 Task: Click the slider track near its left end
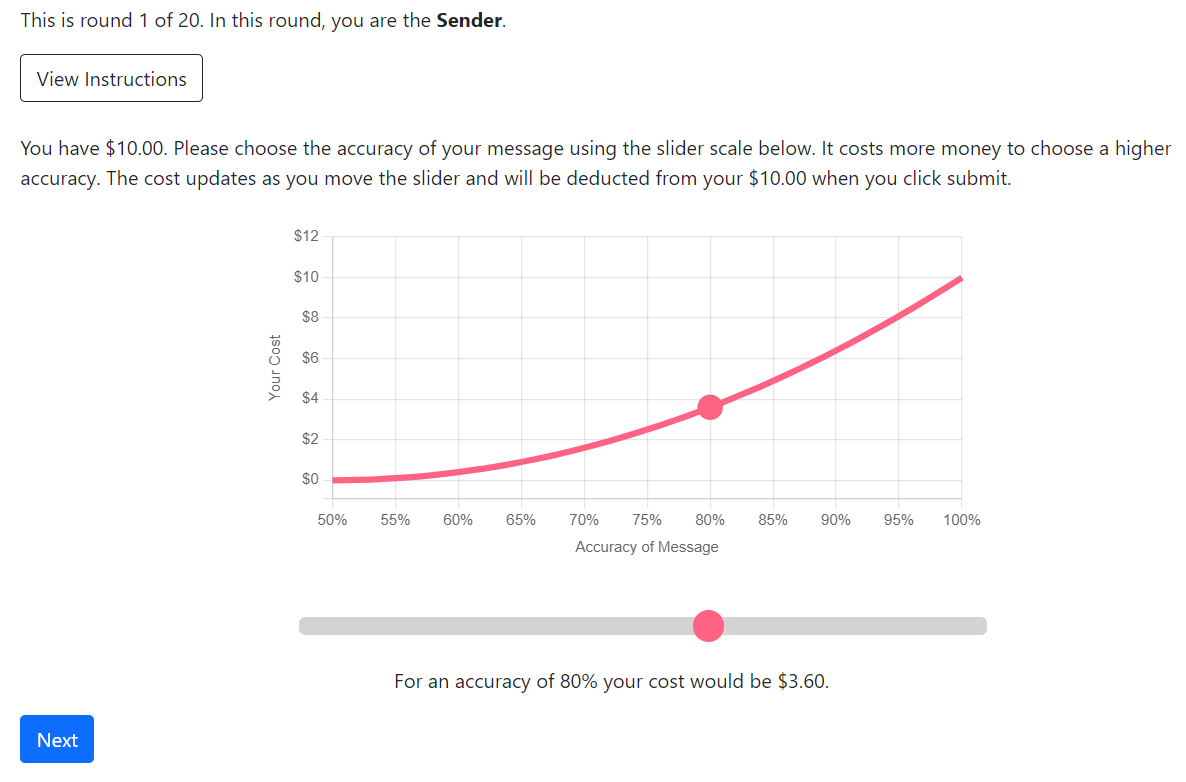pyautogui.click(x=318, y=626)
